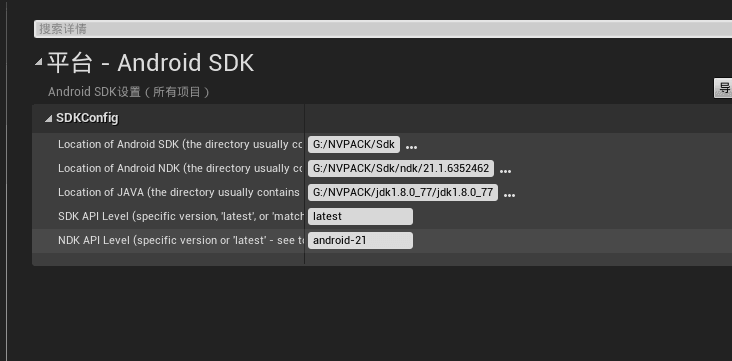The width and height of the screenshot is (732, 361).
Task: Click the SDK API Level field
Action: (x=360, y=216)
